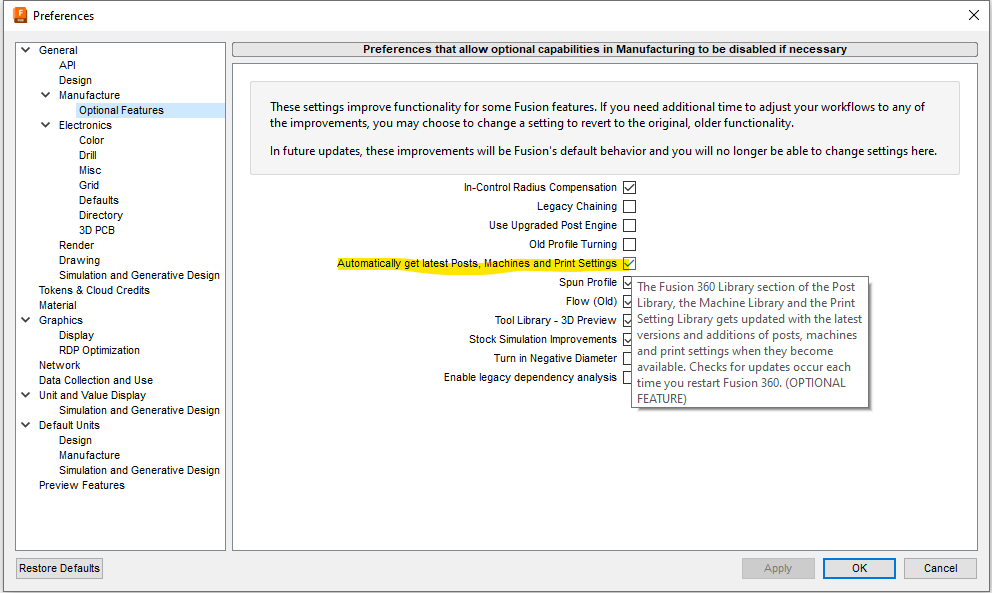Toggle the Spun Profile checkbox
This screenshot has height=593, width=992.
(x=628, y=282)
